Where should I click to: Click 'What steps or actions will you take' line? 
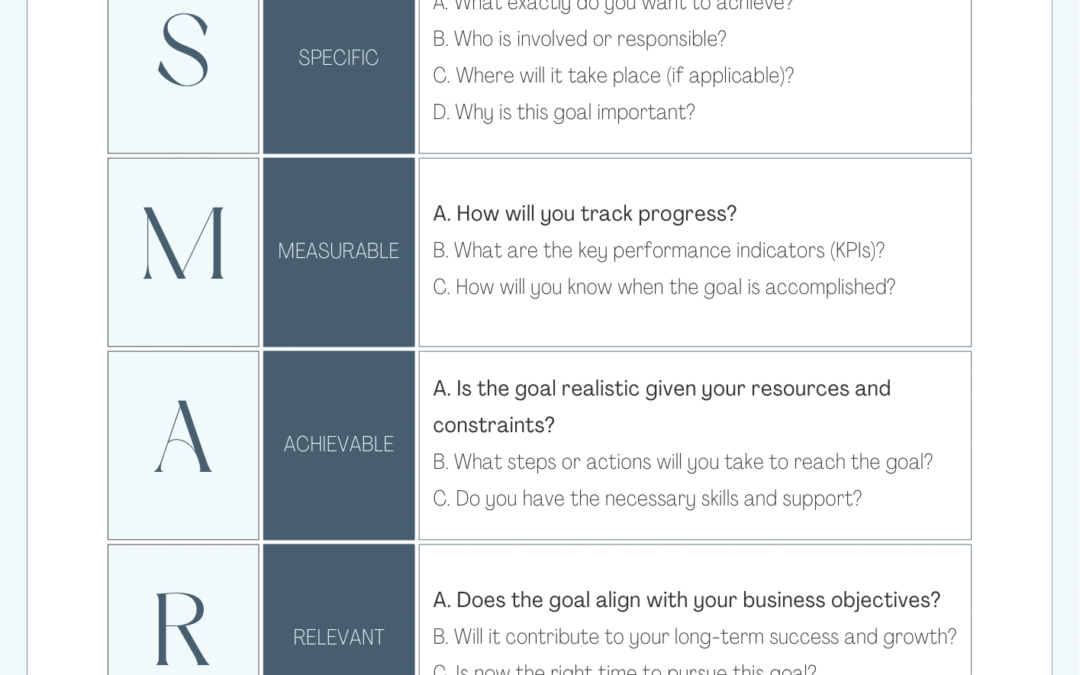coord(682,462)
